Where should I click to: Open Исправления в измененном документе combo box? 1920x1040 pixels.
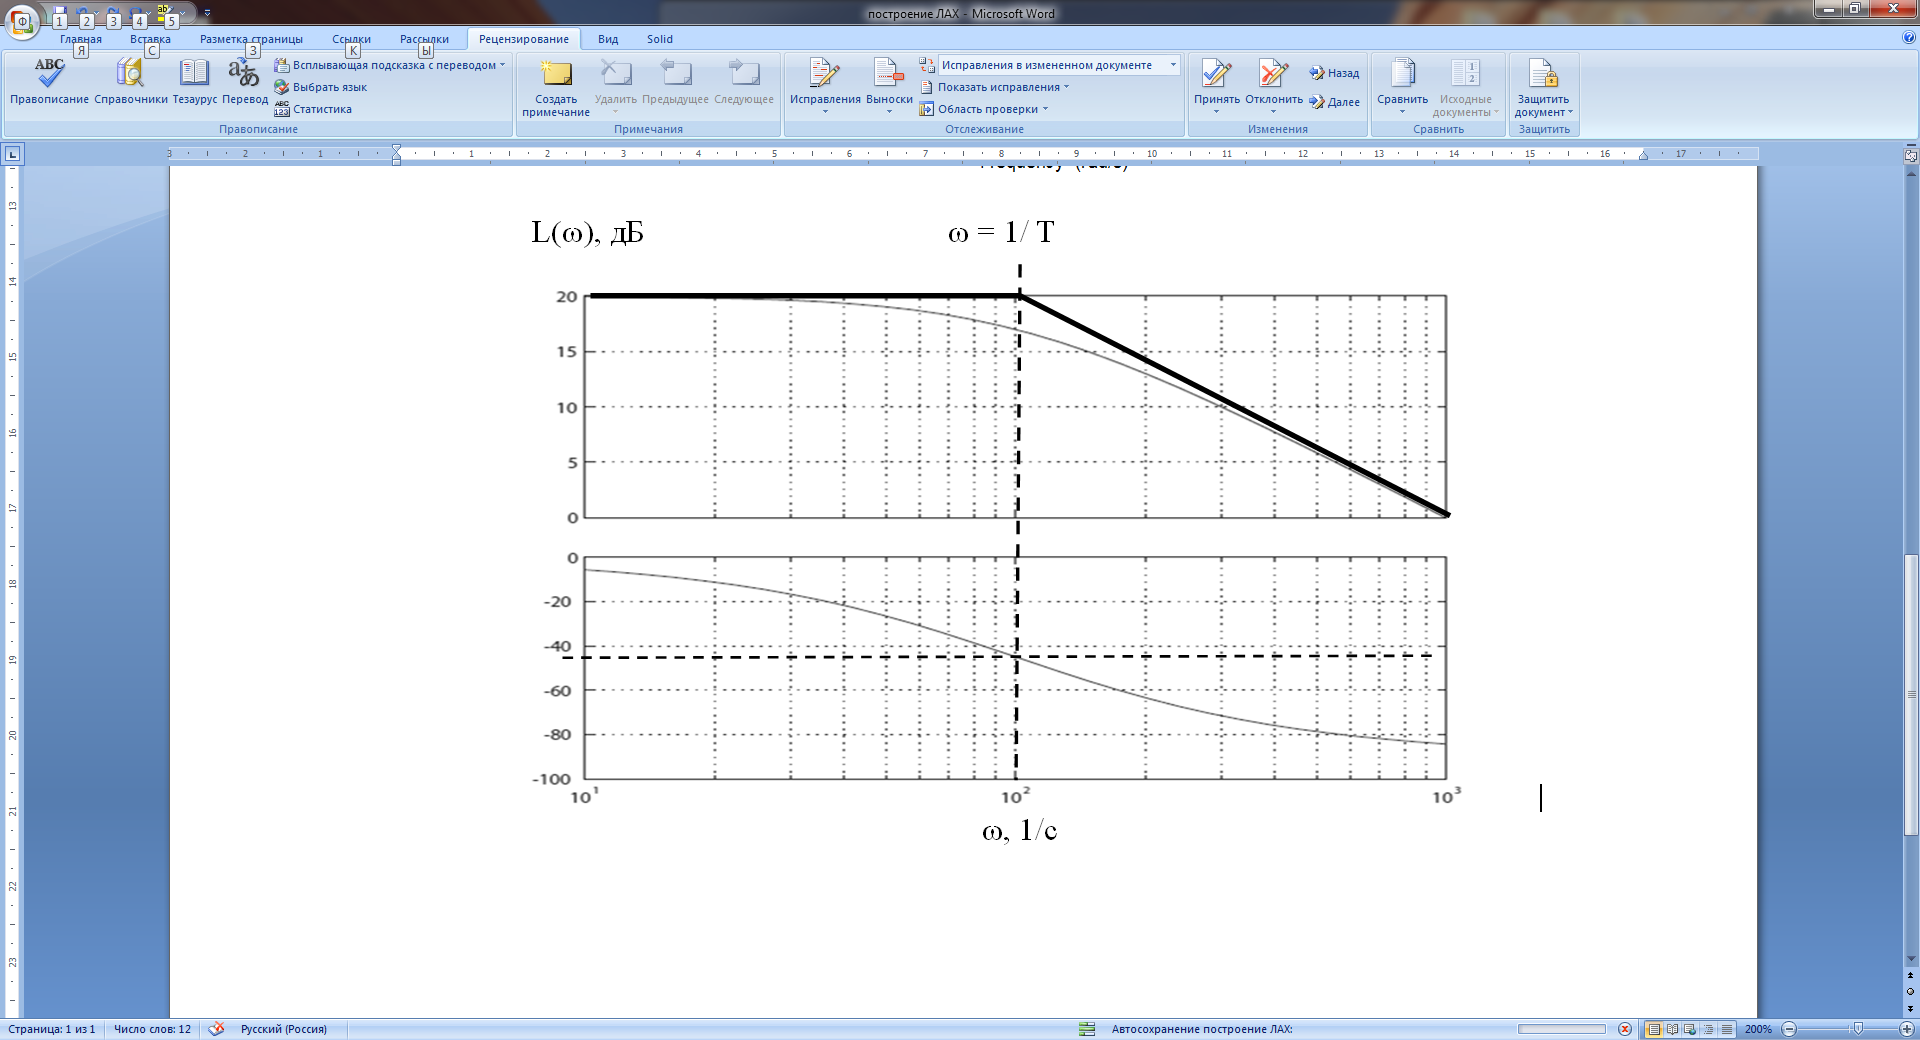1059,65
